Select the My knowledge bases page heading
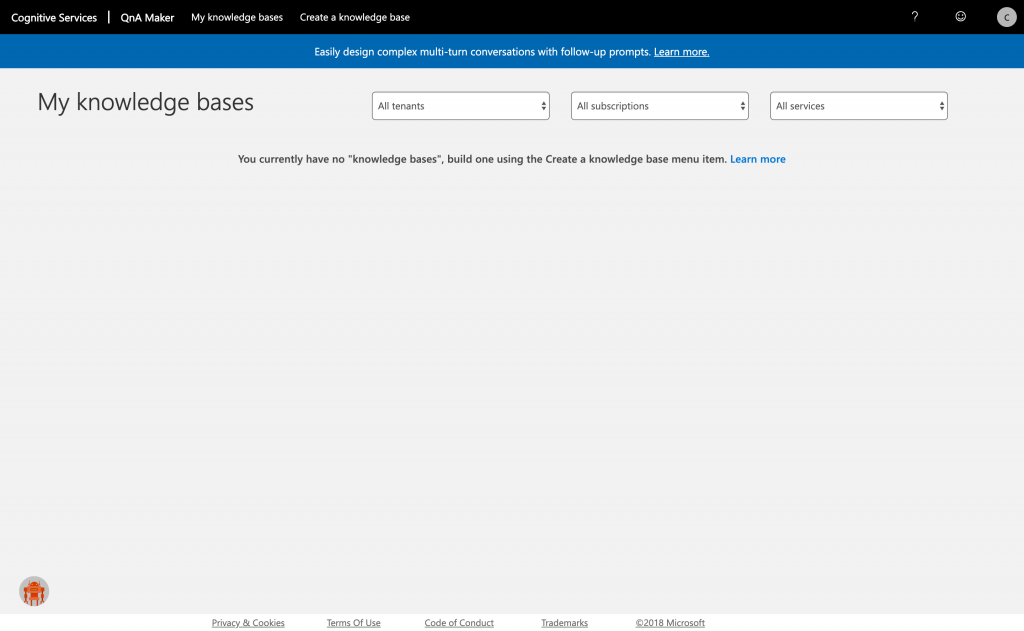Image resolution: width=1024 pixels, height=631 pixels. coord(146,102)
